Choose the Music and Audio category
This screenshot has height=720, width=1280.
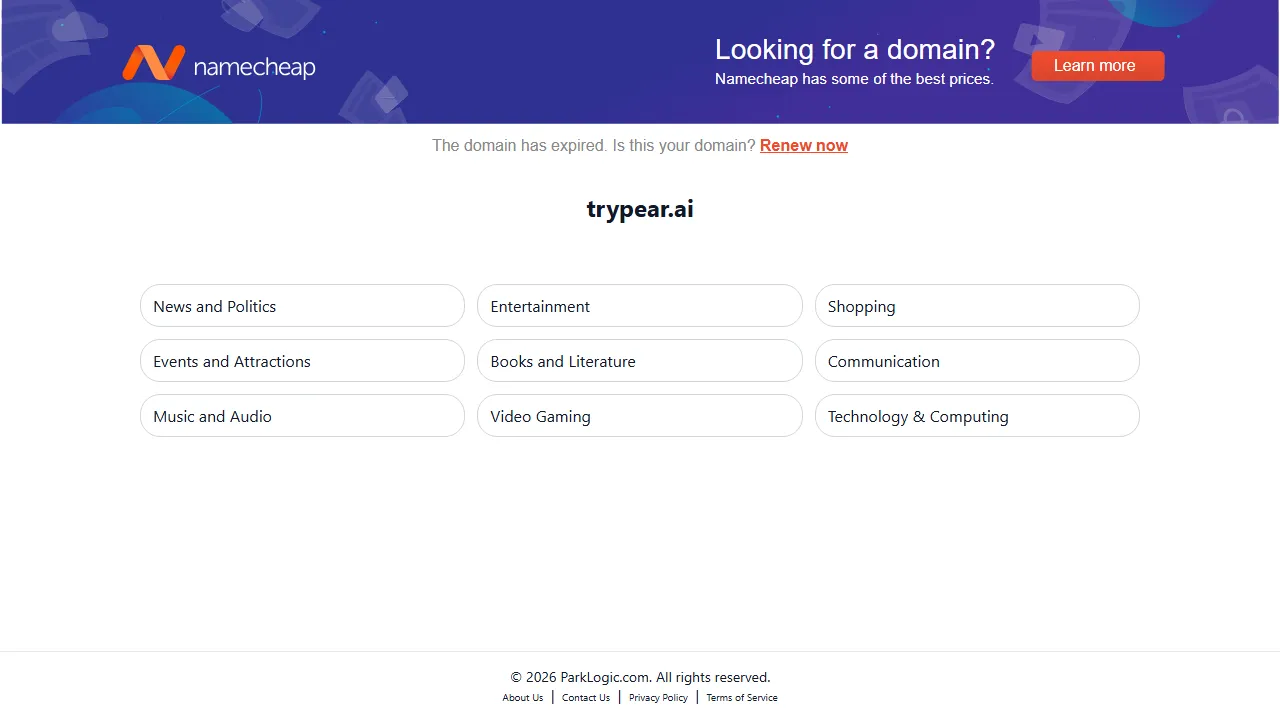coord(302,416)
